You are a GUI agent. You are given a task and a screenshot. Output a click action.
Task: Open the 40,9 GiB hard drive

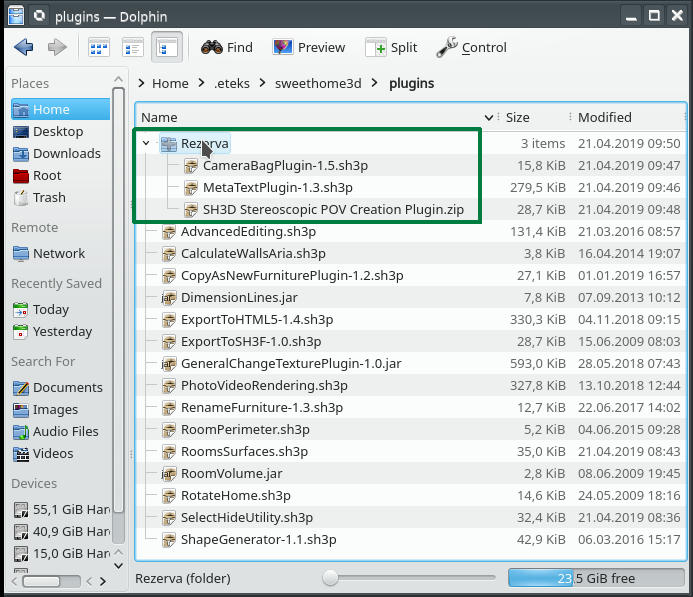click(x=61, y=532)
